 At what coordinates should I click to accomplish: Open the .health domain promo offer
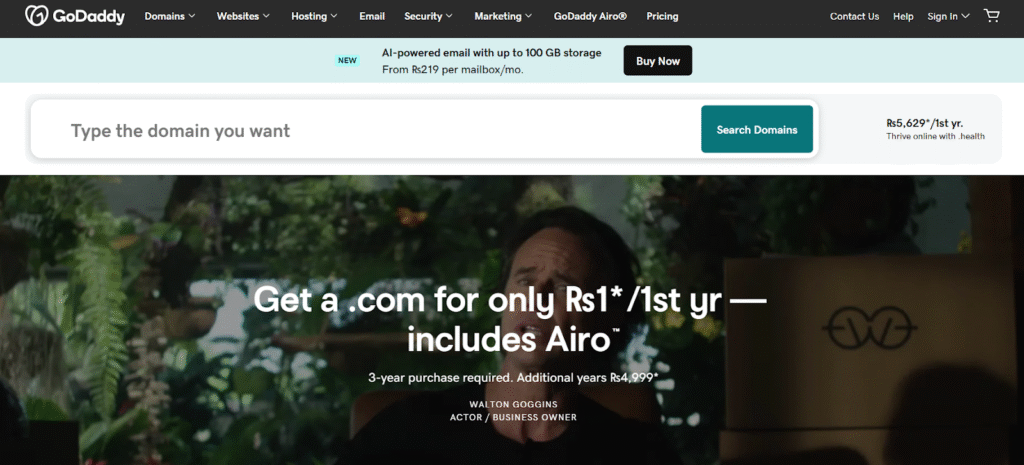pos(935,129)
